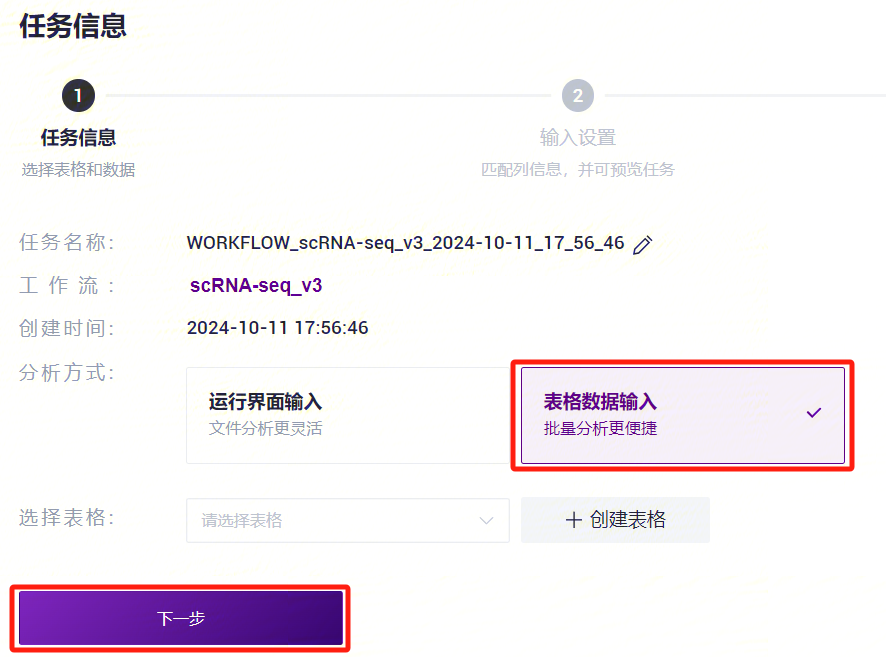Viewport: 886px width, 657px height.
Task: Click the 创建表格 button
Action: pos(615,520)
